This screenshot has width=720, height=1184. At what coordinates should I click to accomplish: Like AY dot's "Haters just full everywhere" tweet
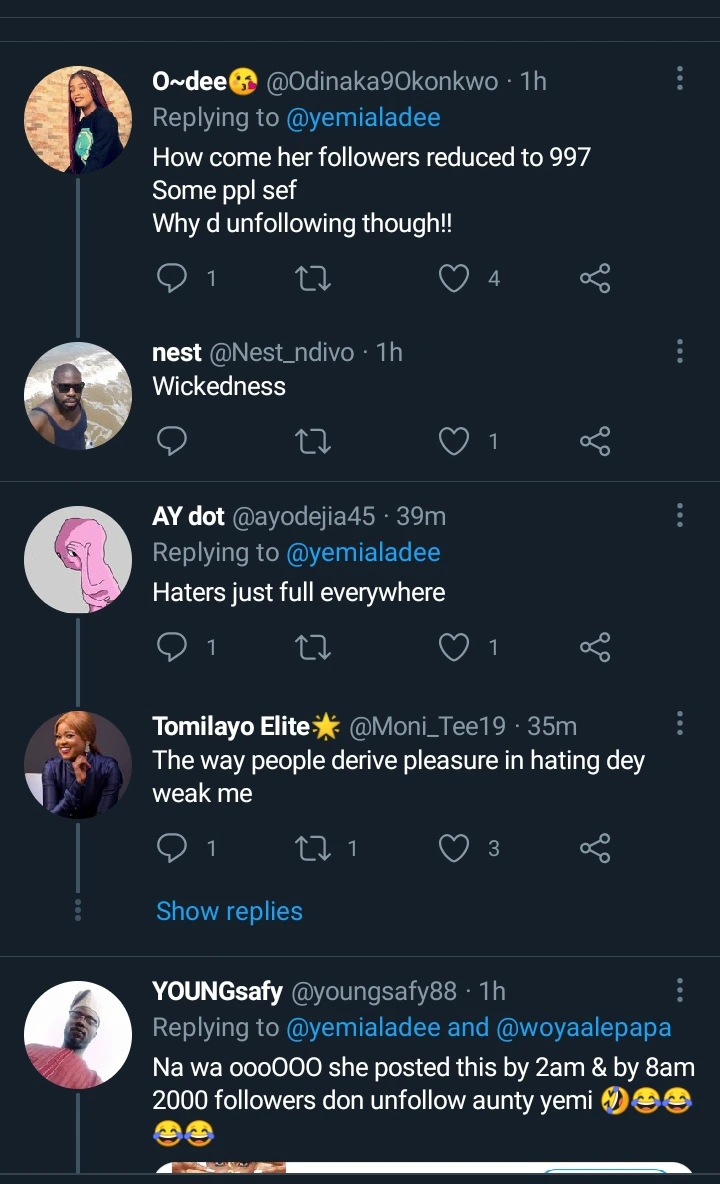pos(455,648)
